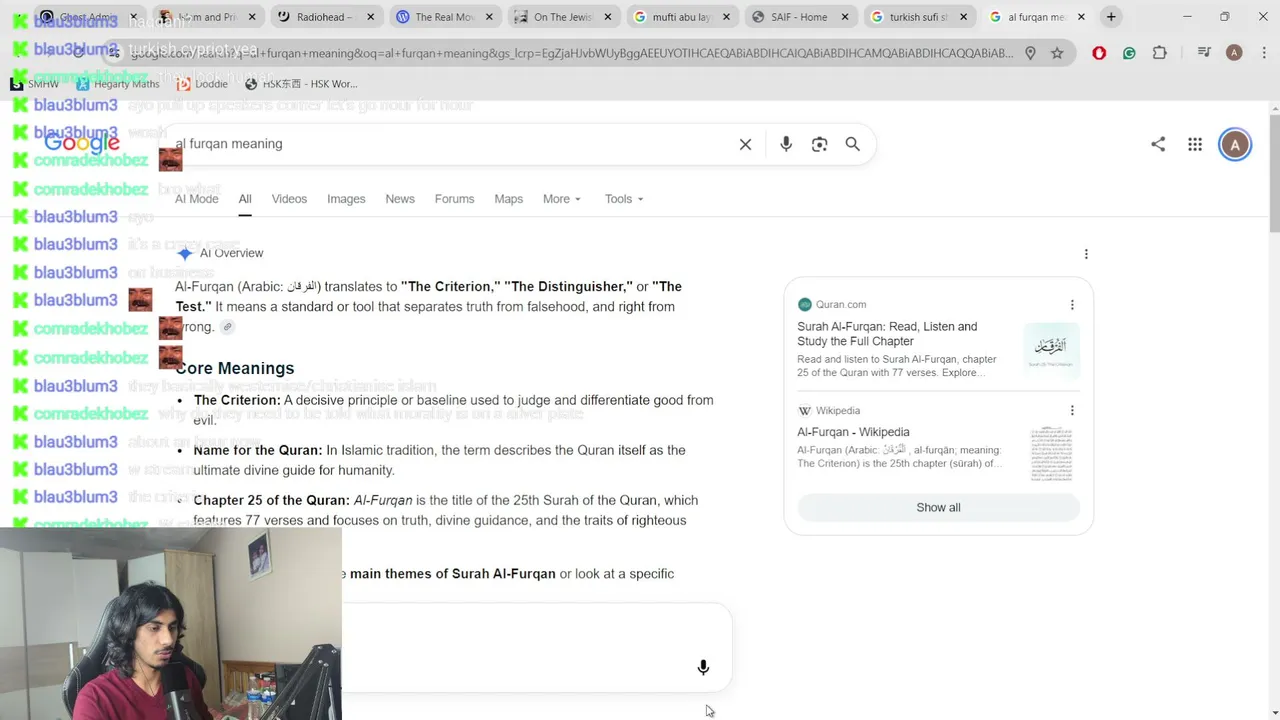Open the Al-Furqan - Wikipedia result
This screenshot has height=720, width=1280.
tap(853, 433)
